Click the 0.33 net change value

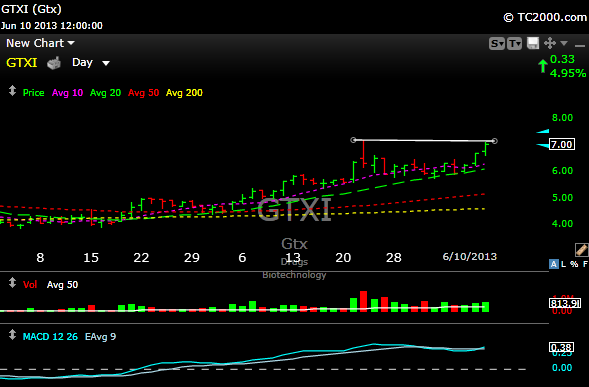coord(562,59)
